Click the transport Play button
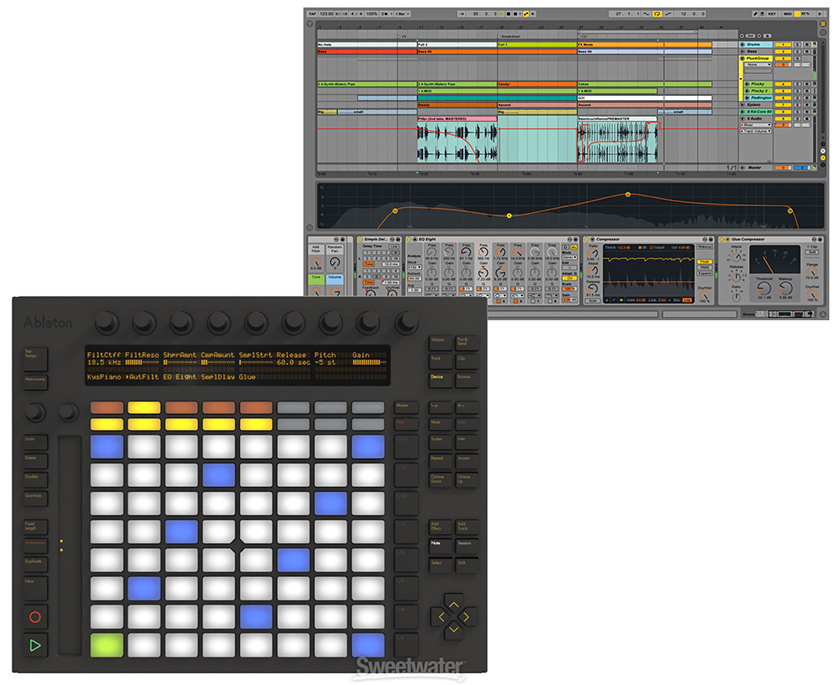This screenshot has width=840, height=685. (x=501, y=13)
